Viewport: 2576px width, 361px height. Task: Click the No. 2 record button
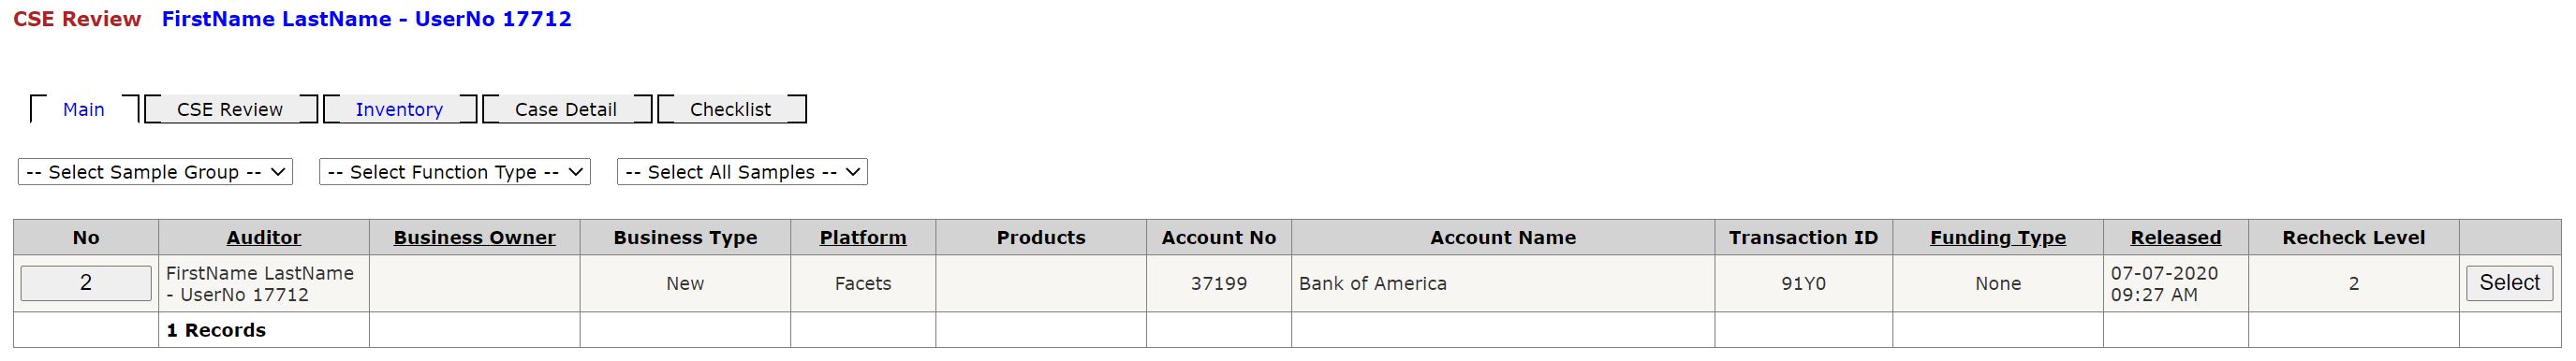86,283
